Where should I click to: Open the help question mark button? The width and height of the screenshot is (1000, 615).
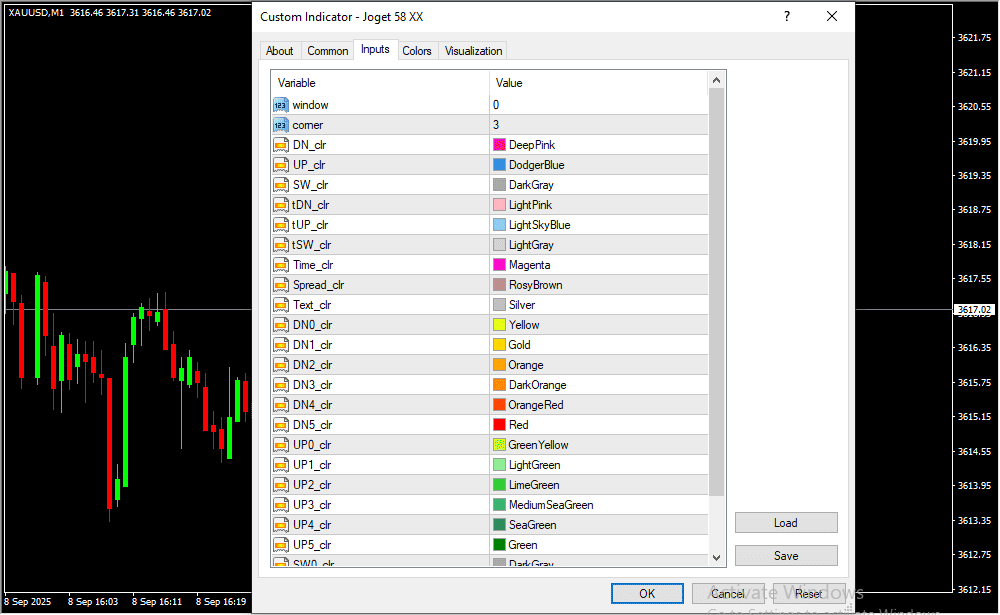coord(787,17)
